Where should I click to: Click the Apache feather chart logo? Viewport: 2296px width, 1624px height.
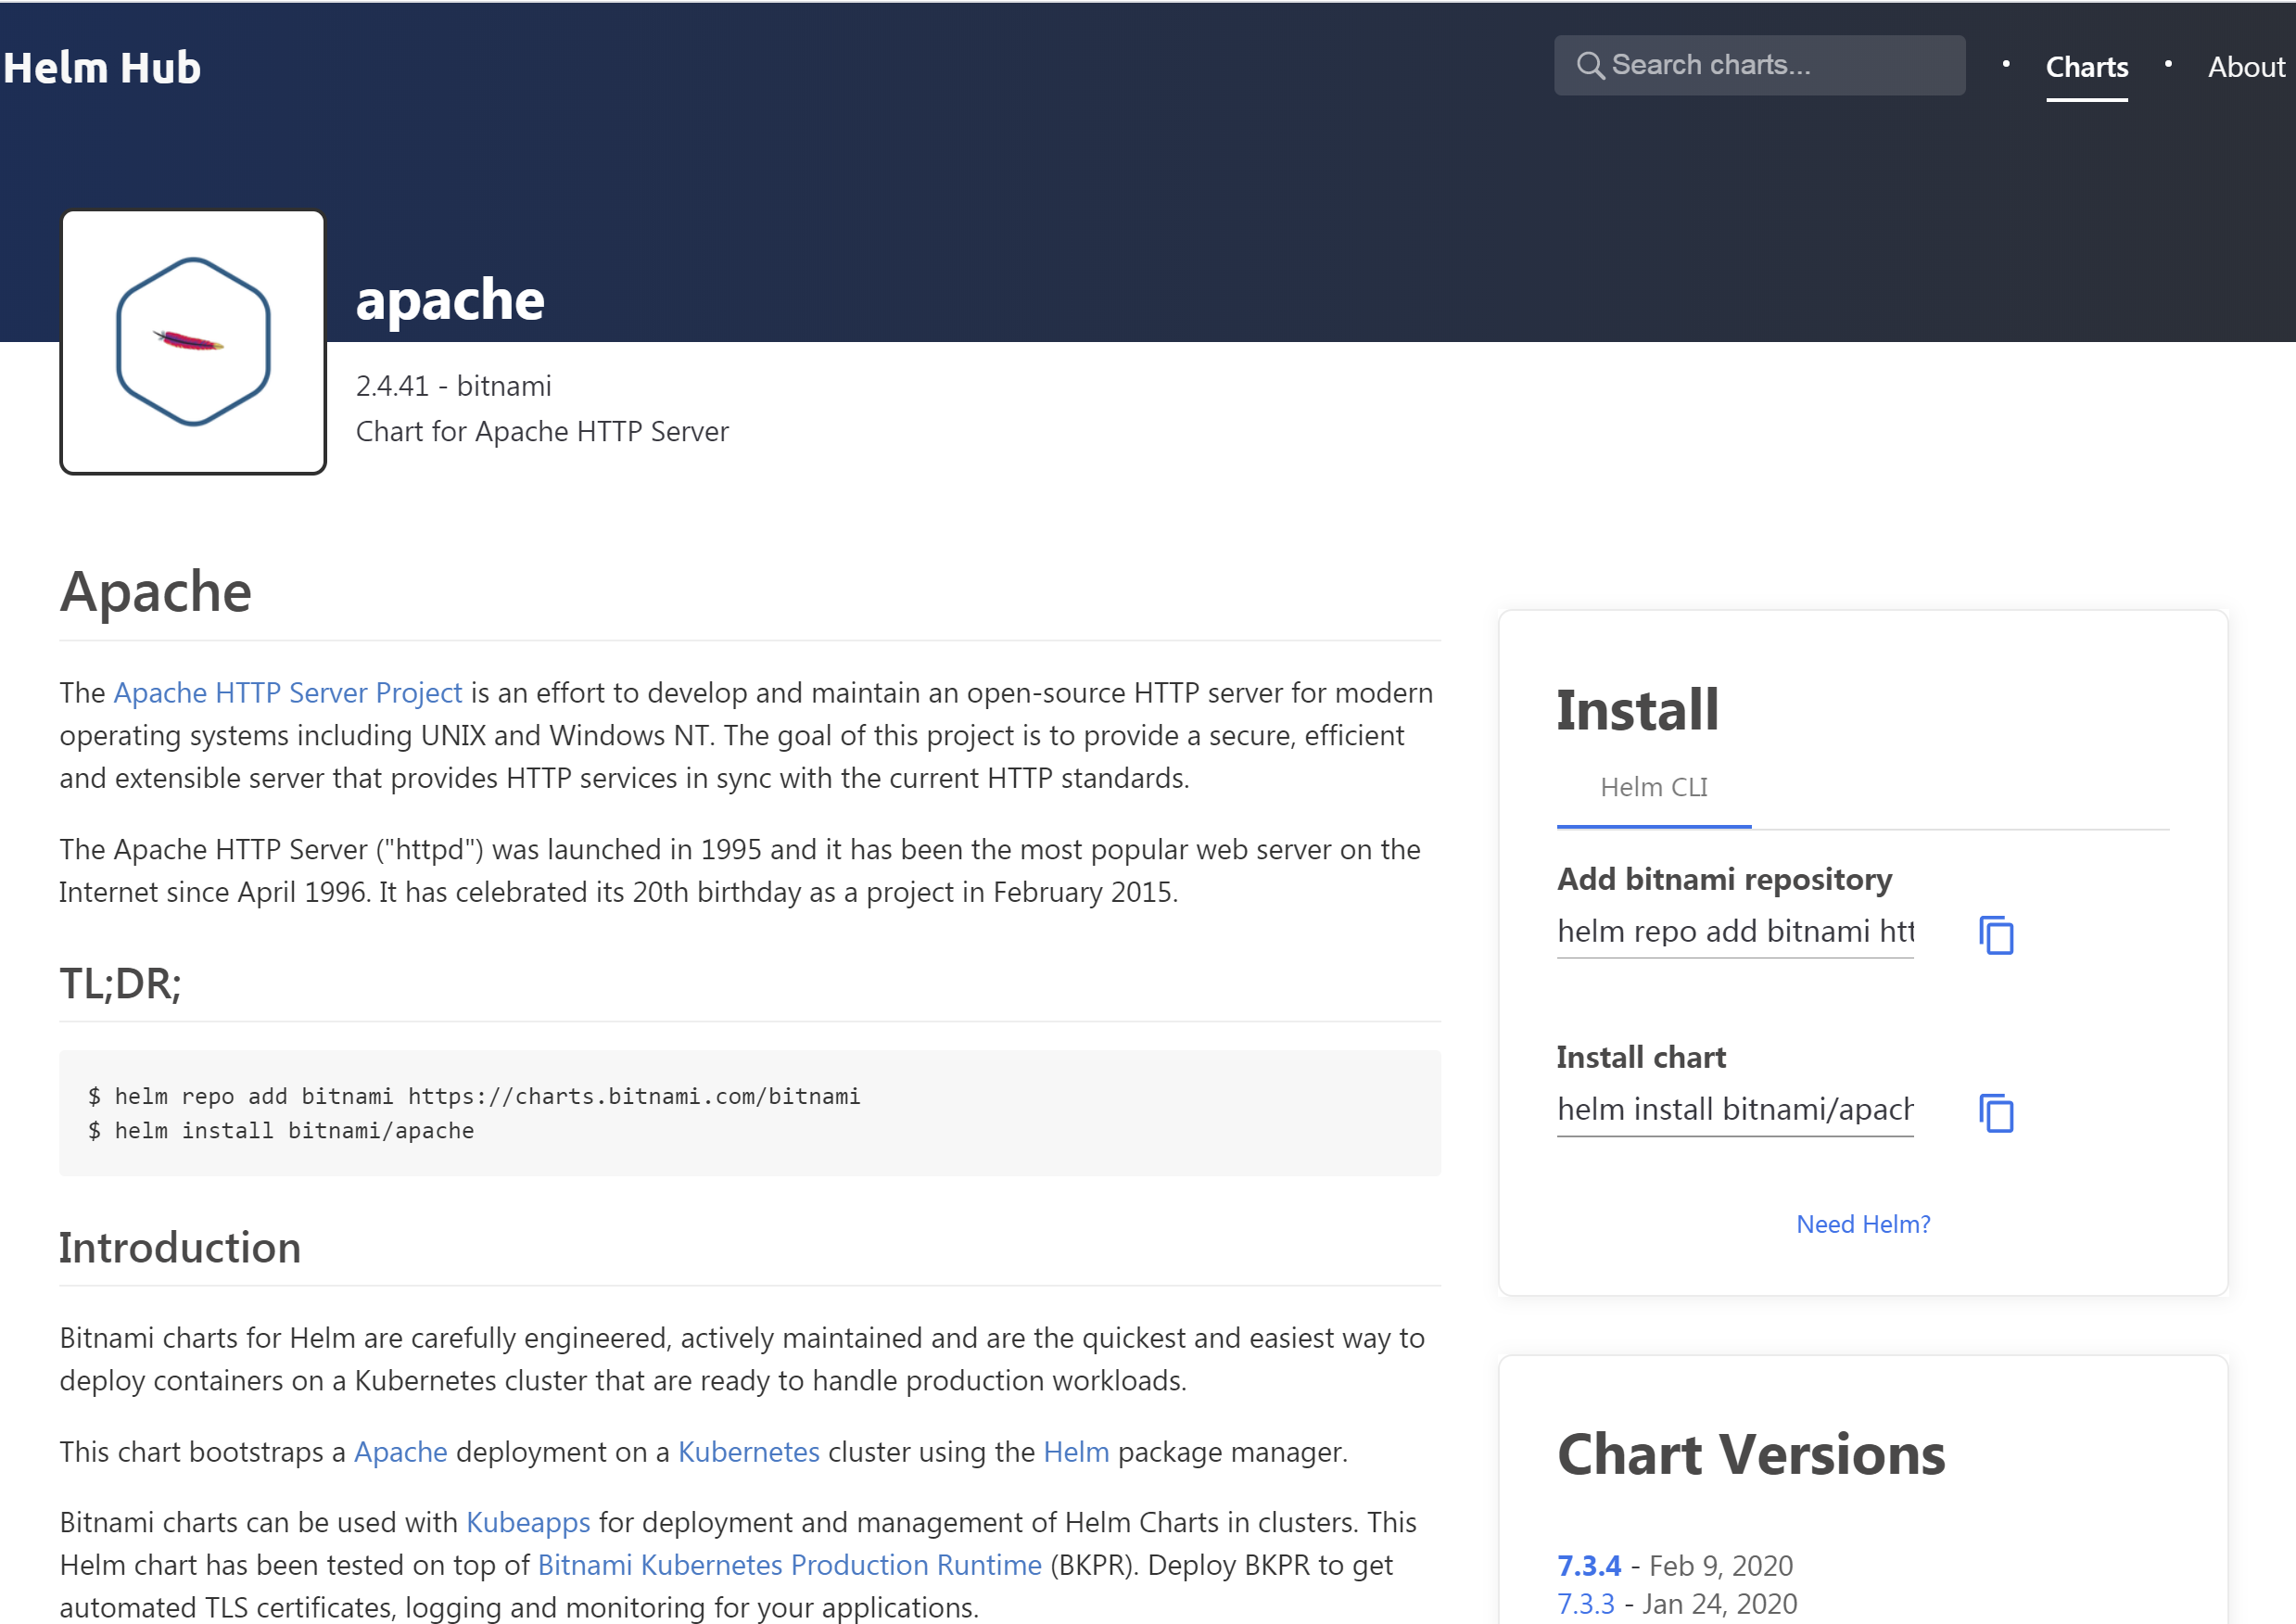(193, 342)
